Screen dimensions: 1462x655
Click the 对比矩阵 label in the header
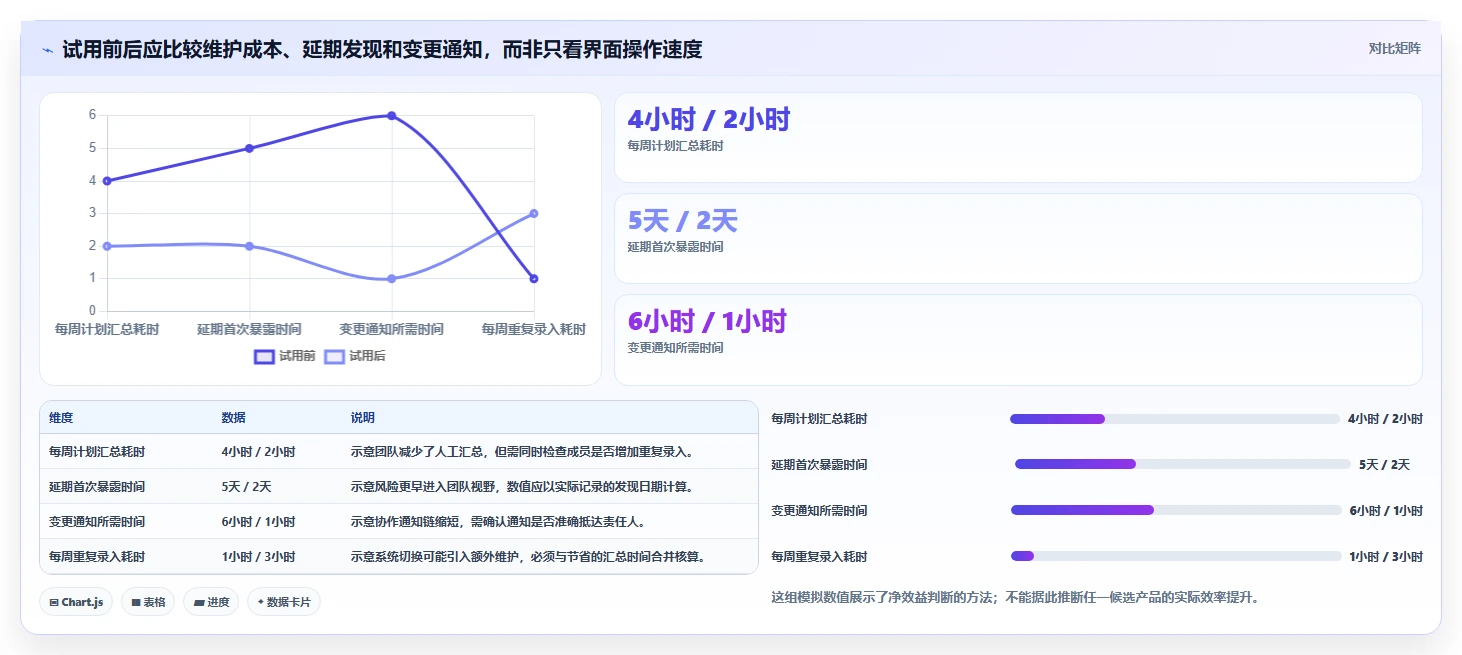click(1394, 48)
